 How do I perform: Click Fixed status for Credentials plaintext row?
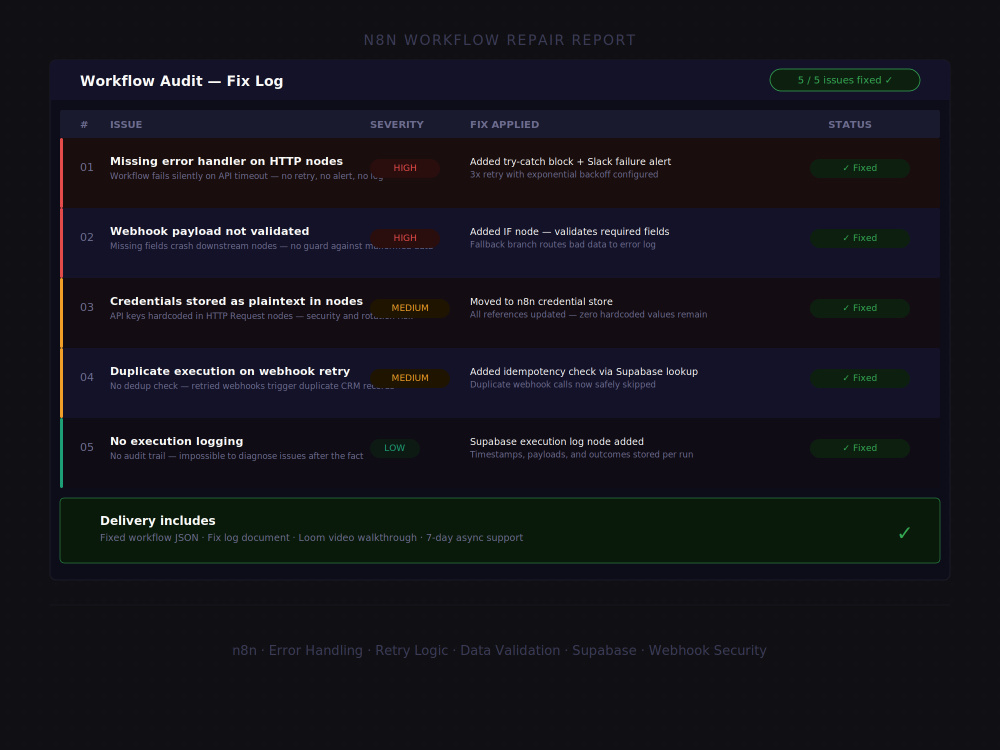click(x=860, y=308)
